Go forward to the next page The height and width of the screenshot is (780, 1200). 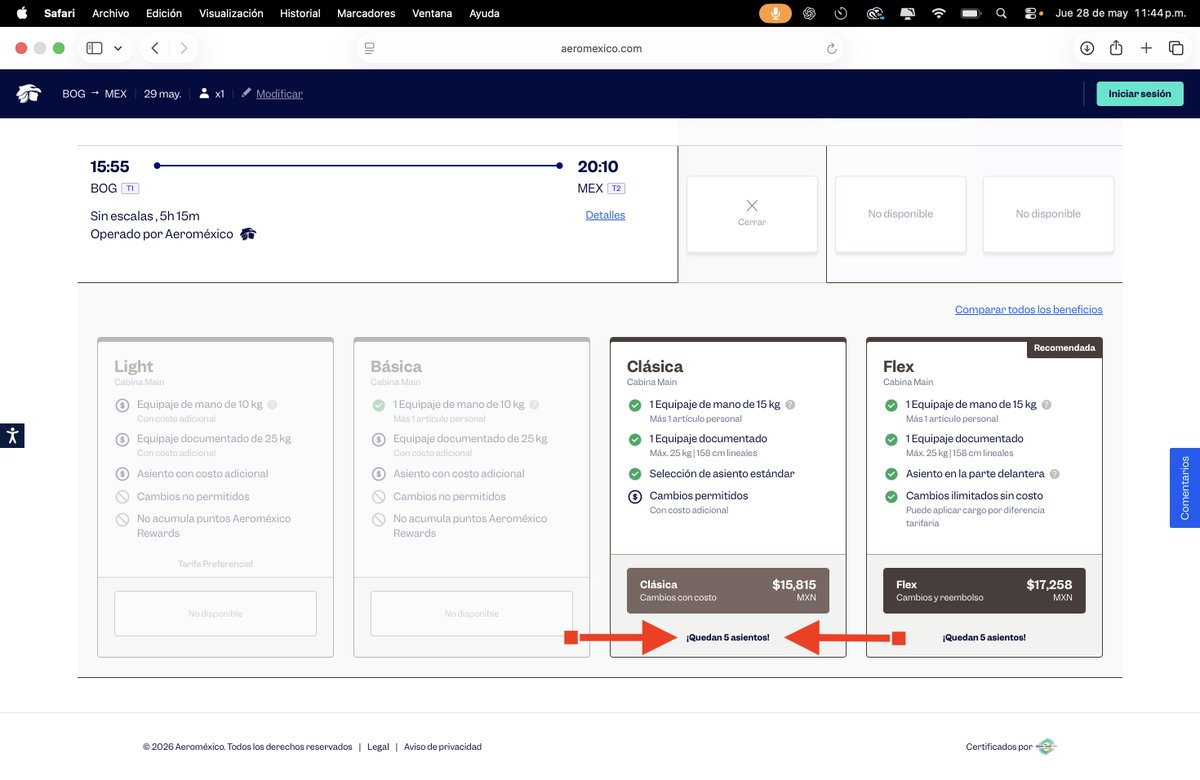coord(183,48)
